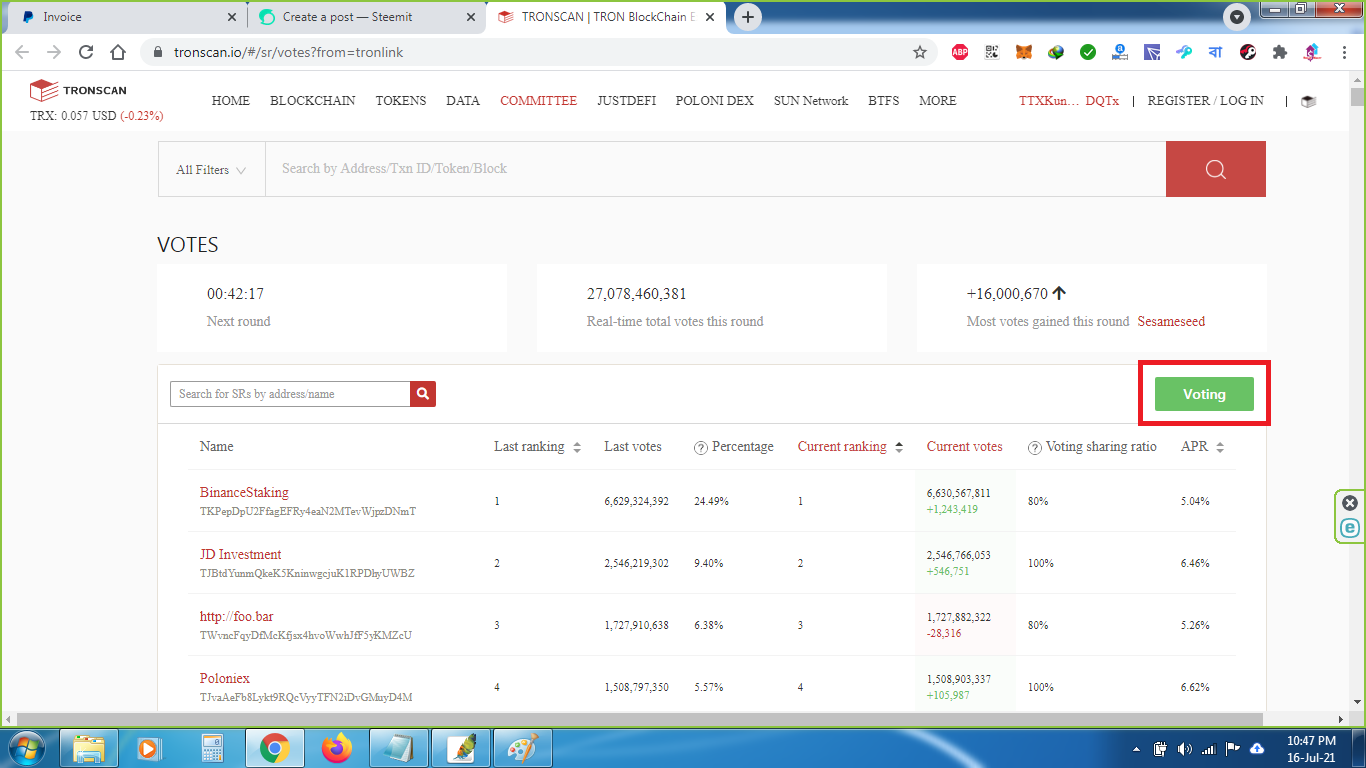Open the Chrome profile dropdown arrow
This screenshot has height=768, width=1366.
point(1237,17)
